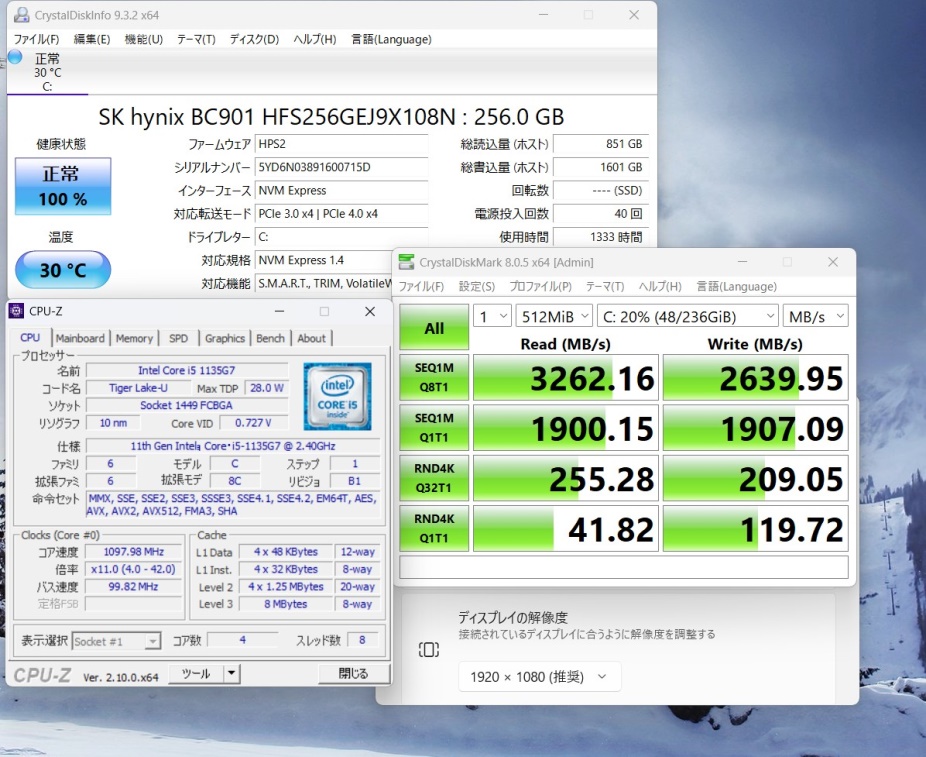The width and height of the screenshot is (926, 757).
Task: Click the power-on hours value 1333 時間
Action: [x=601, y=237]
